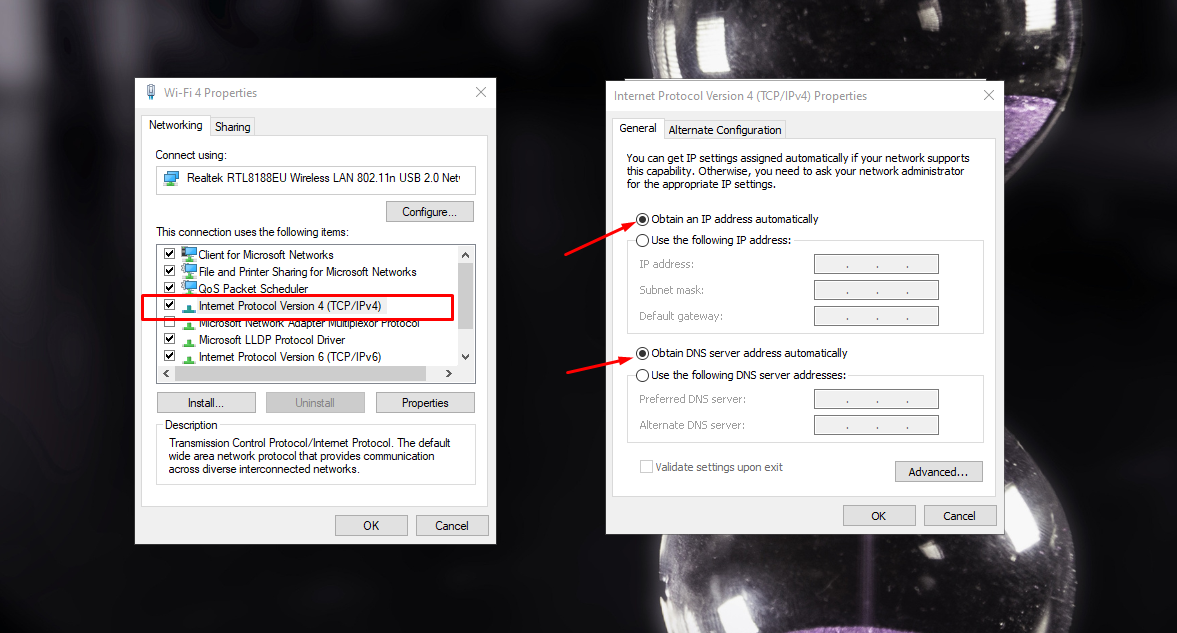Select Obtain DNS server address automatically
This screenshot has width=1177, height=633.
(643, 353)
